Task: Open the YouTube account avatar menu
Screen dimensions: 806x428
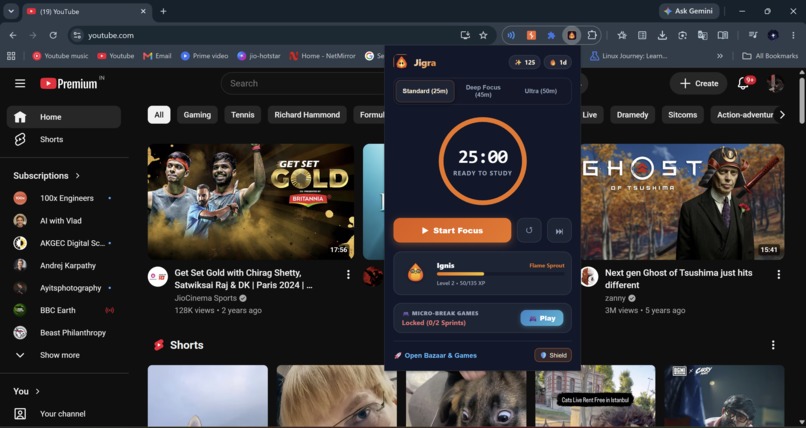Action: pyautogui.click(x=775, y=83)
